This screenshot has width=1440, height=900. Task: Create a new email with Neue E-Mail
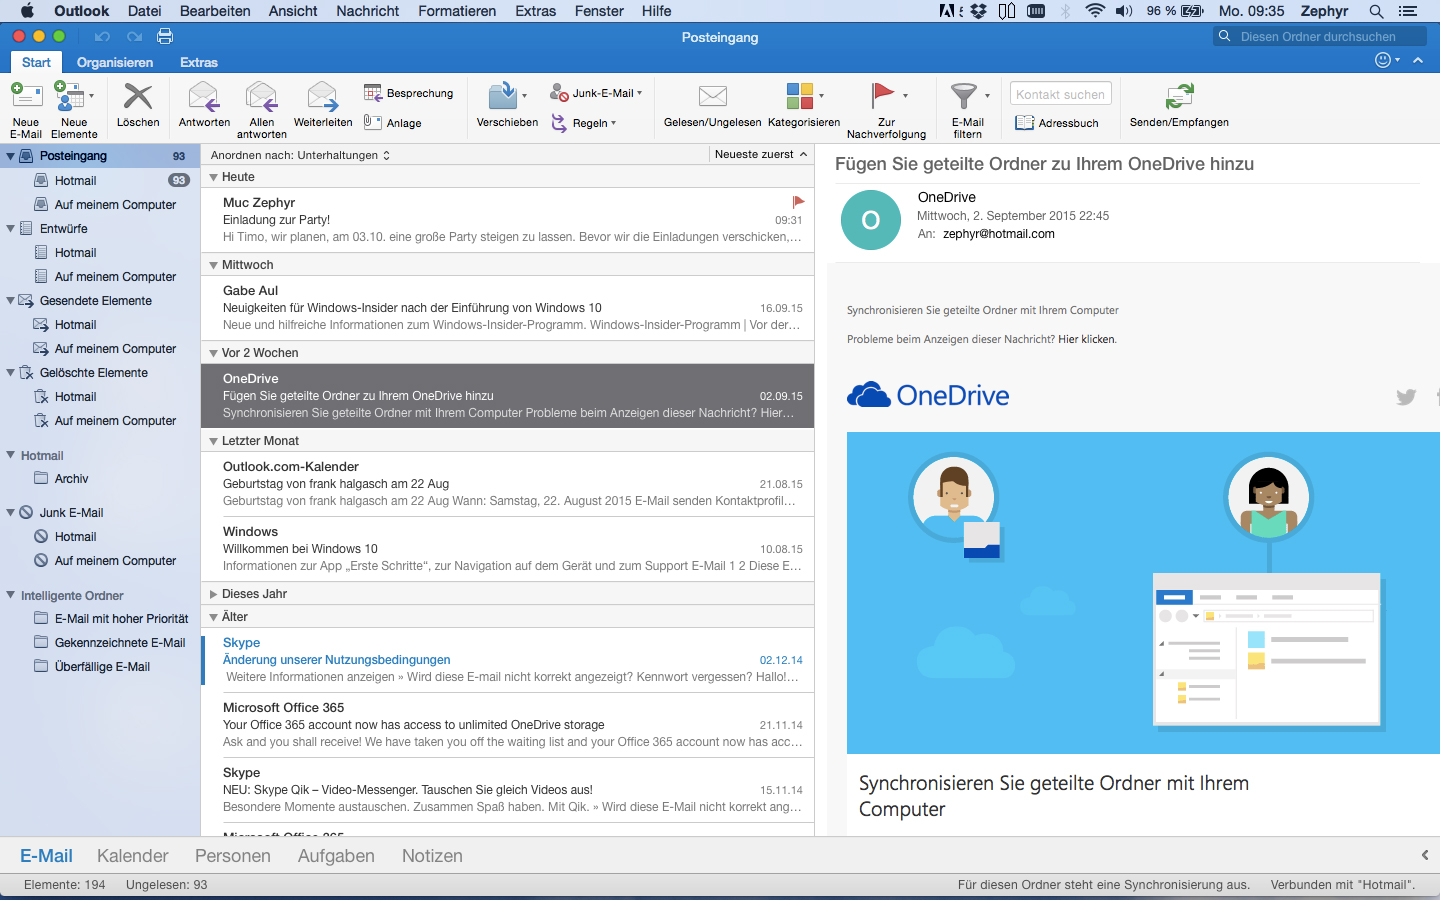coord(25,98)
